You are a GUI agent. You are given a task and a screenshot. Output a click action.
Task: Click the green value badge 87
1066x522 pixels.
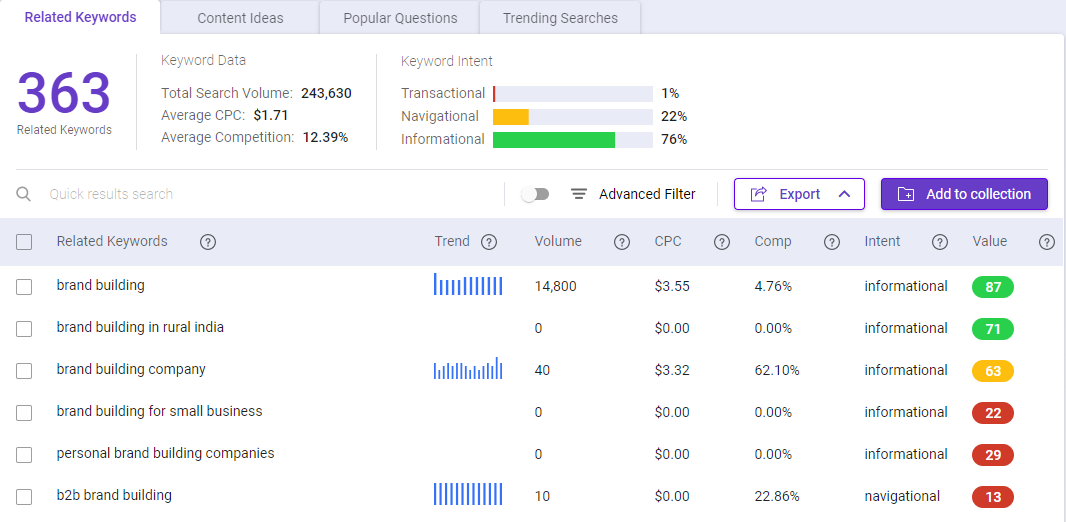click(x=993, y=287)
